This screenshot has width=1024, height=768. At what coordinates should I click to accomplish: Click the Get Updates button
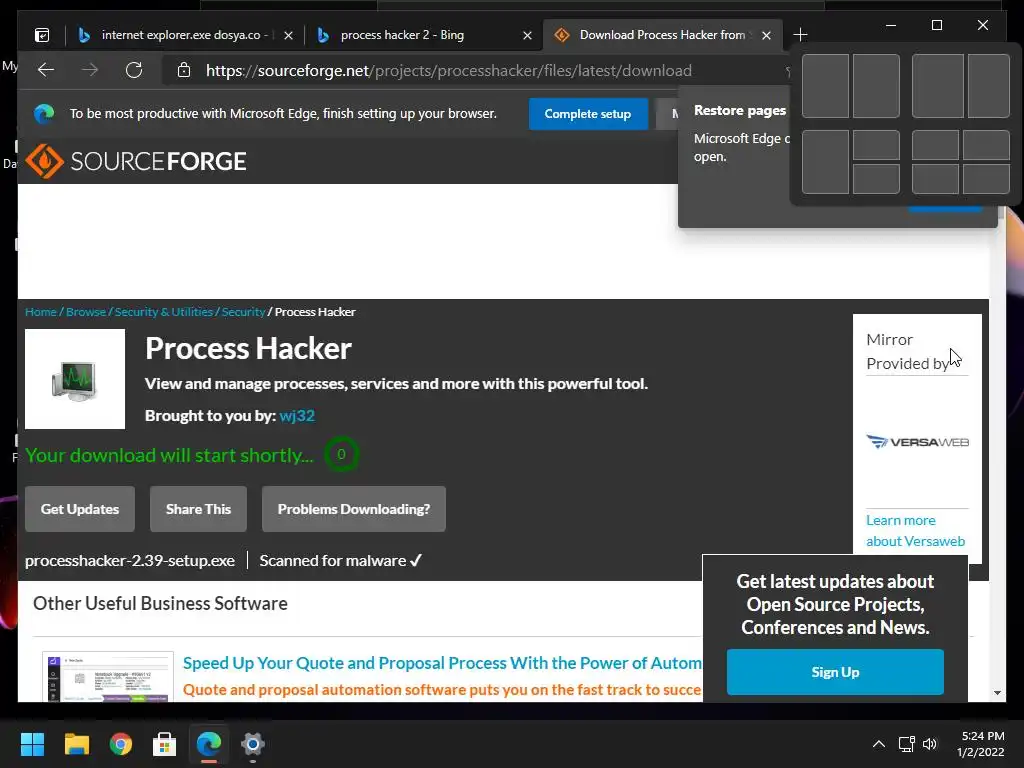pyautogui.click(x=80, y=509)
